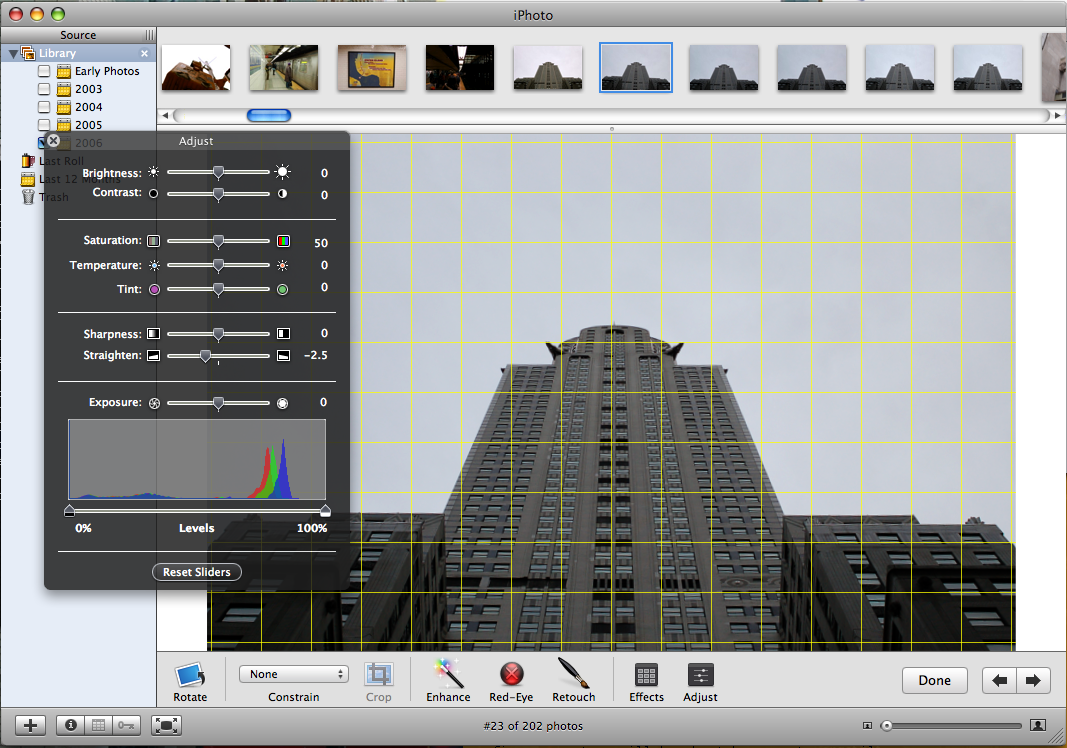Click the keywords key button
1067x748 pixels.
(127, 726)
